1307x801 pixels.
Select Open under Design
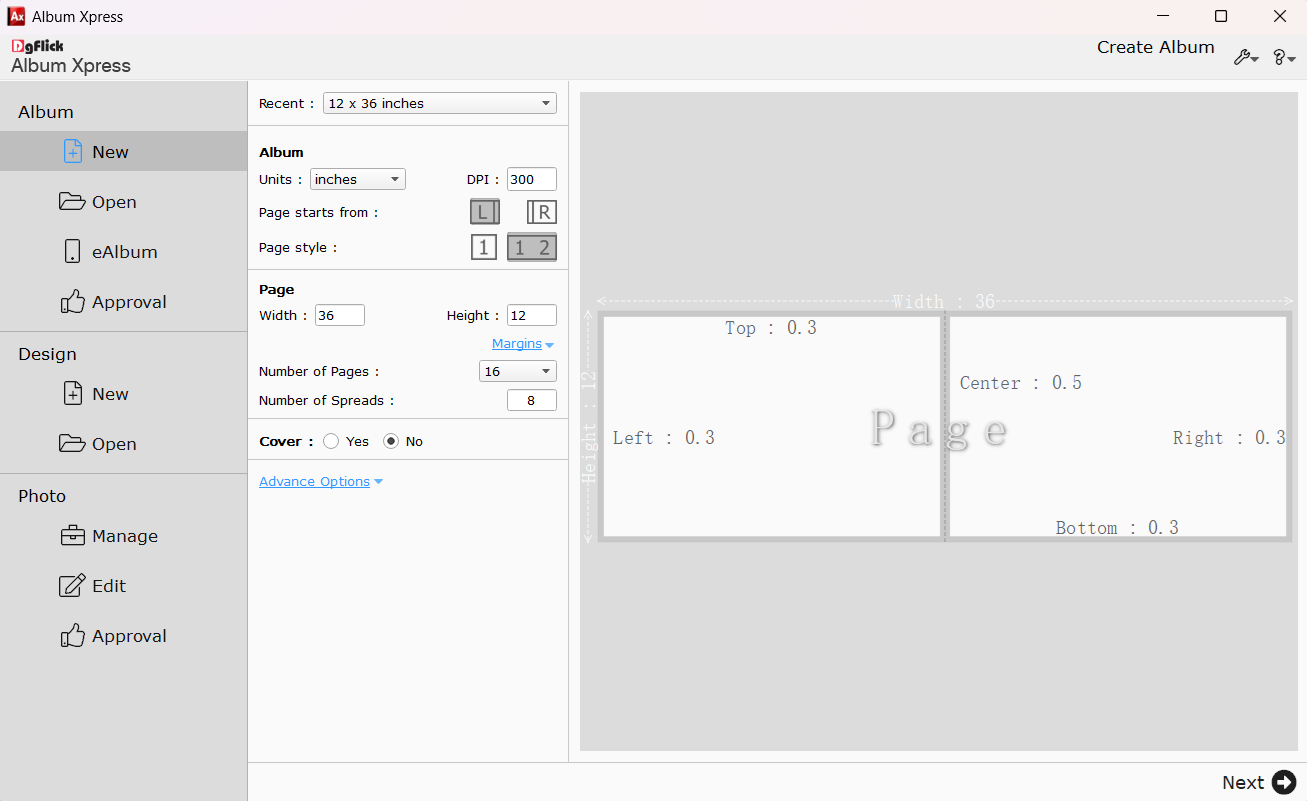(x=123, y=443)
